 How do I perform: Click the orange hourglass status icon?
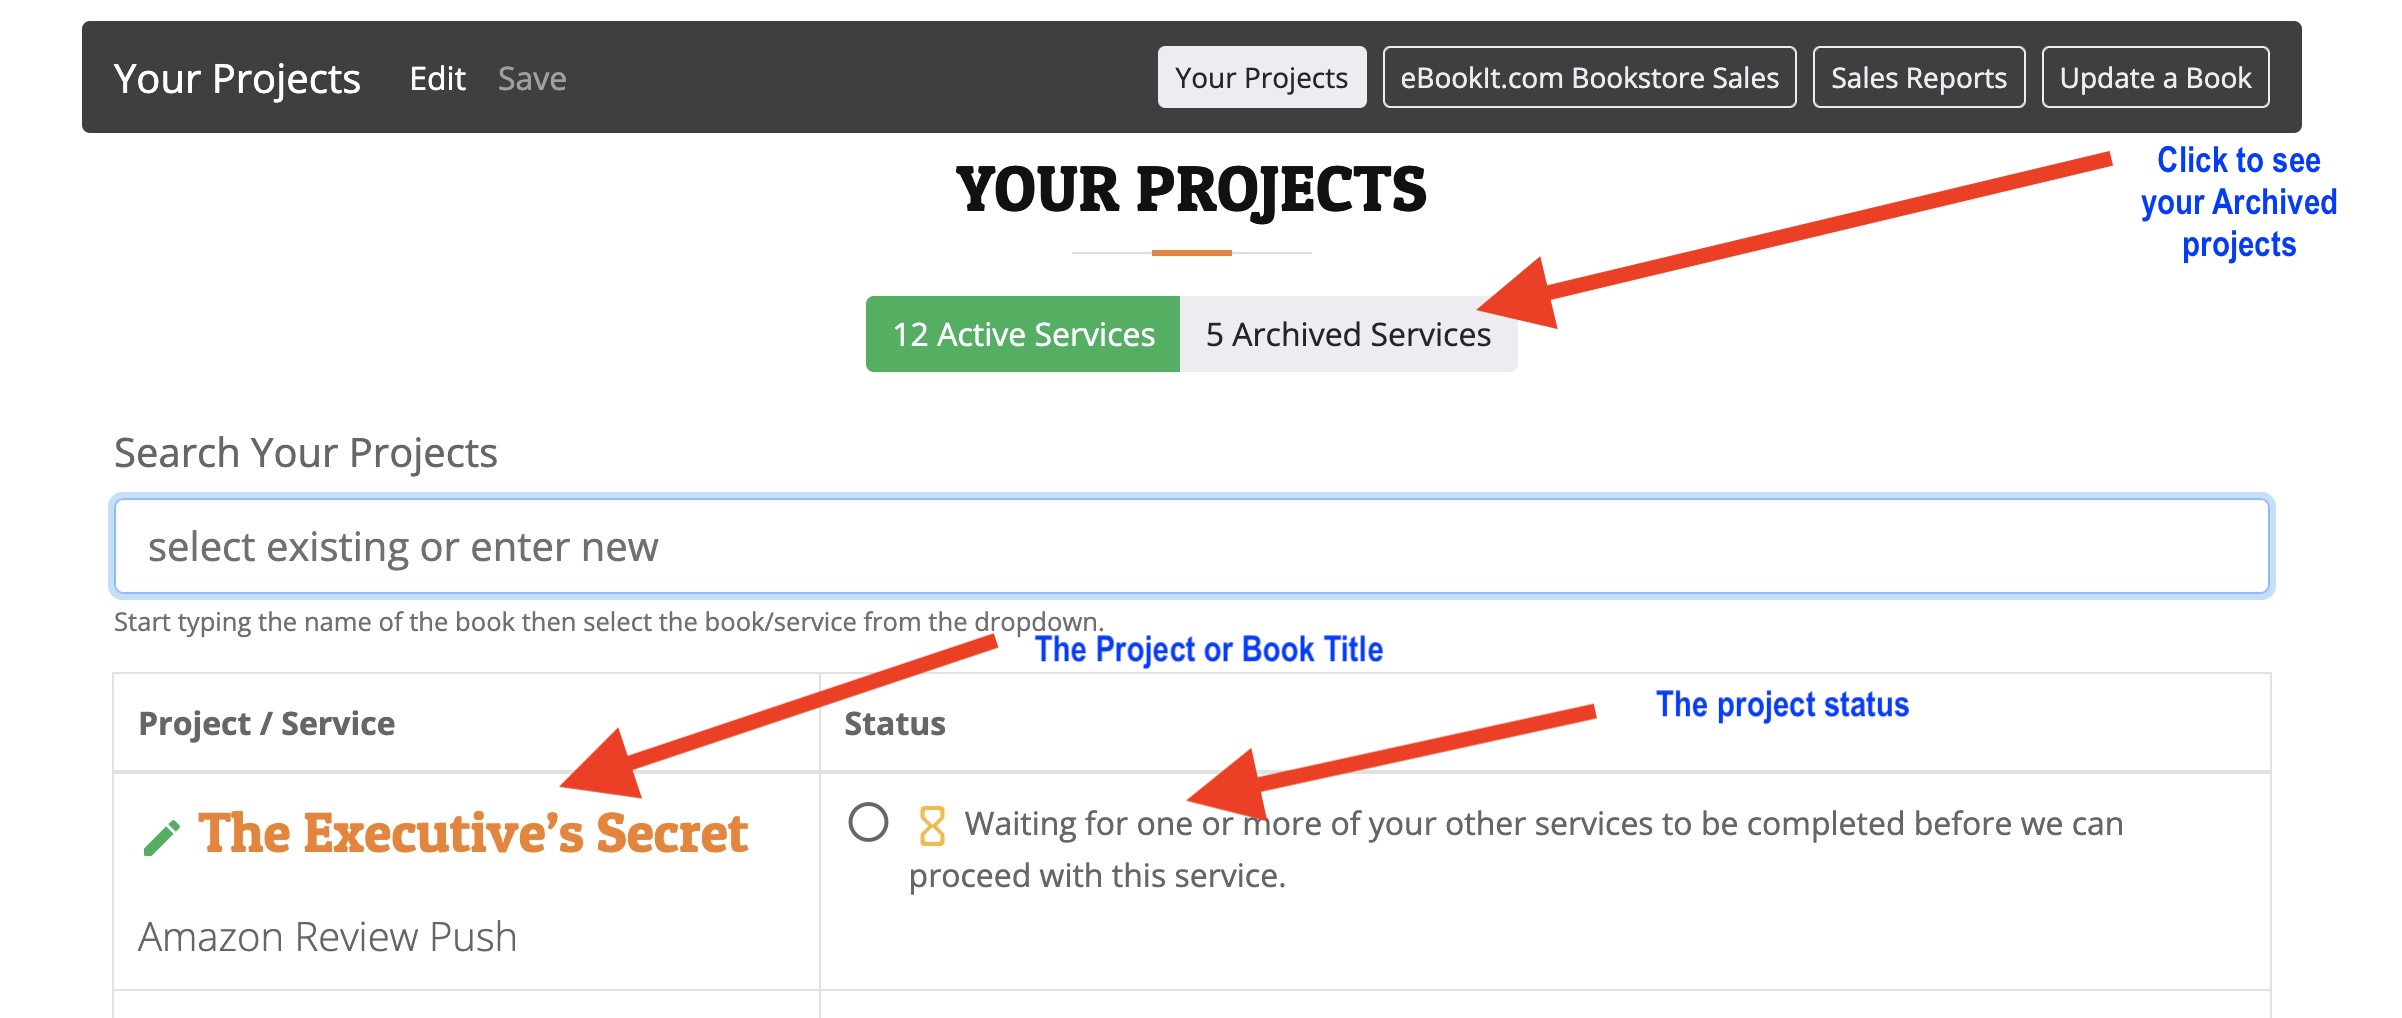(931, 826)
